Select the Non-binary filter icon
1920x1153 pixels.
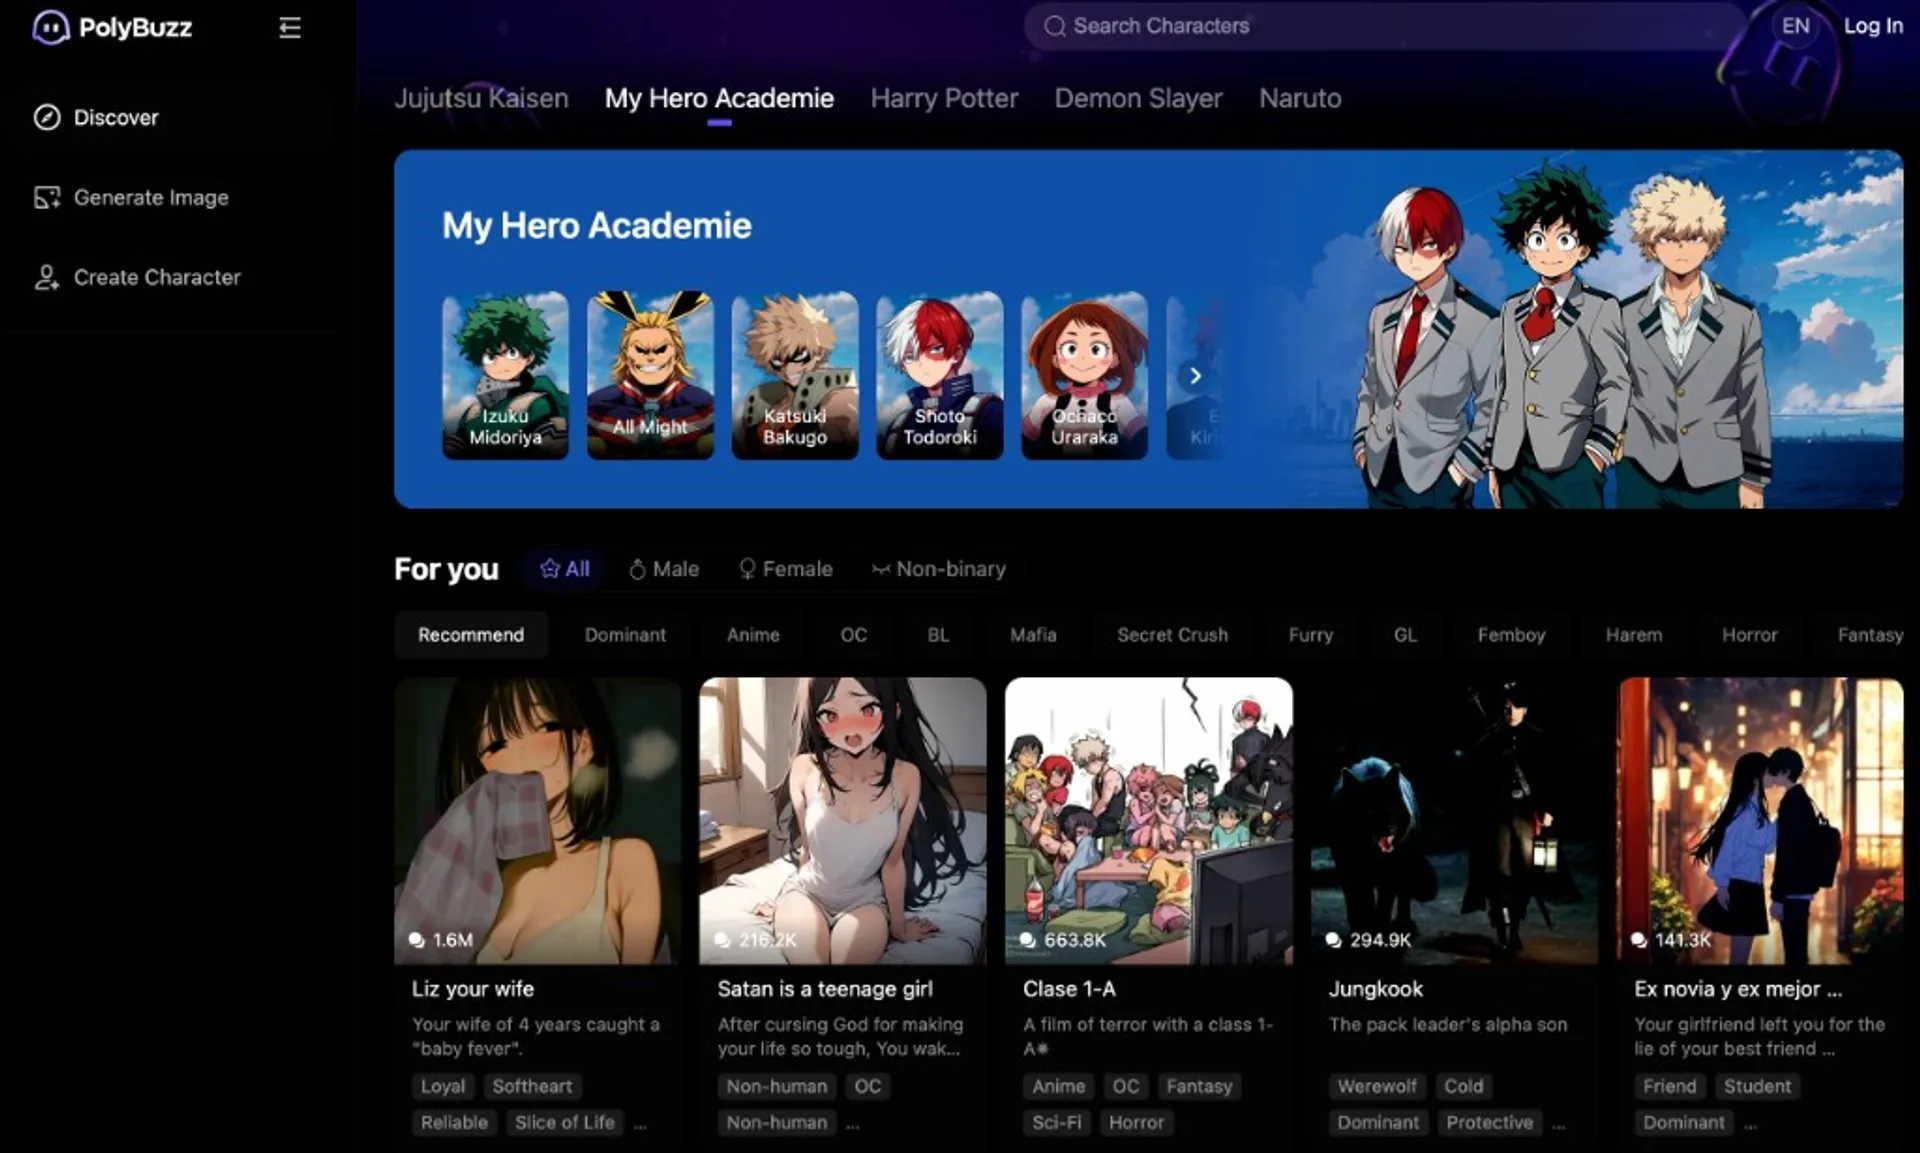pos(880,568)
